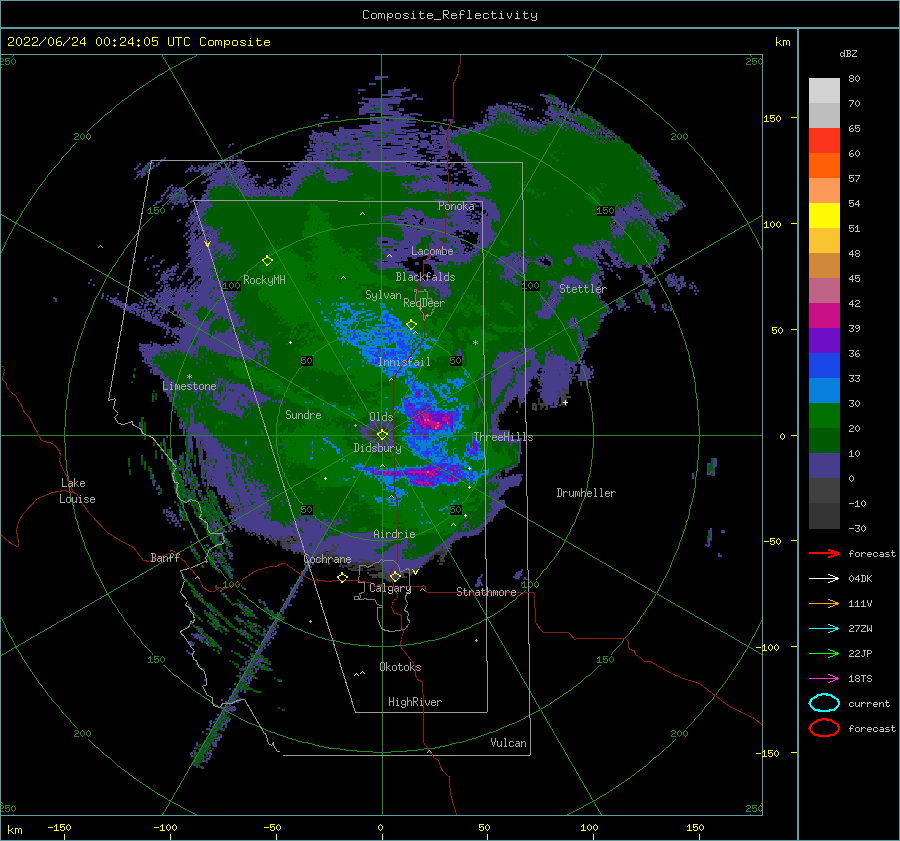
Task: Select the Blackfalds town label
Action: (425, 277)
